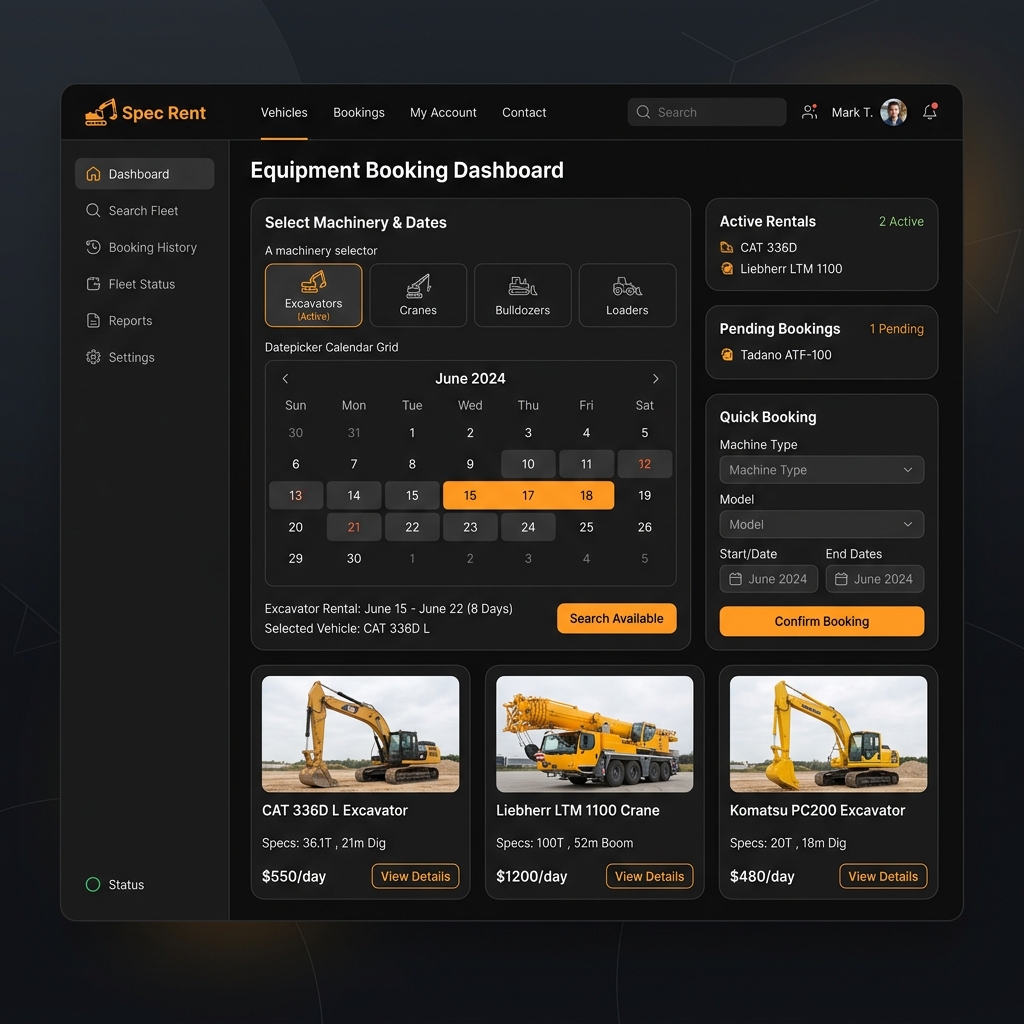Click the green Status indicator circle
The image size is (1024, 1024).
(x=93, y=884)
